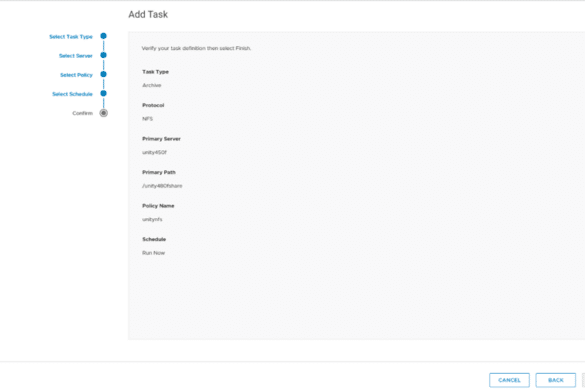Select the NFS protocol value
The width and height of the screenshot is (585, 390).
147,119
